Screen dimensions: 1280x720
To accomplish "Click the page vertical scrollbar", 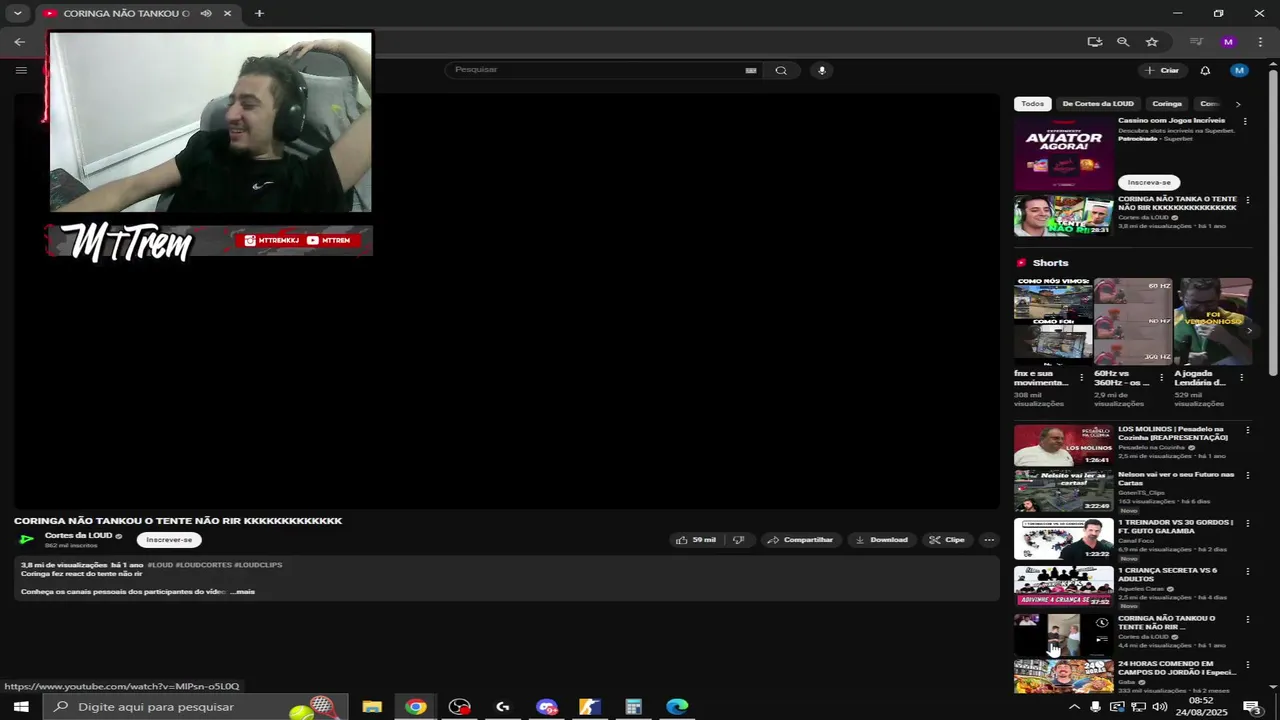I will pos(1273,225).
